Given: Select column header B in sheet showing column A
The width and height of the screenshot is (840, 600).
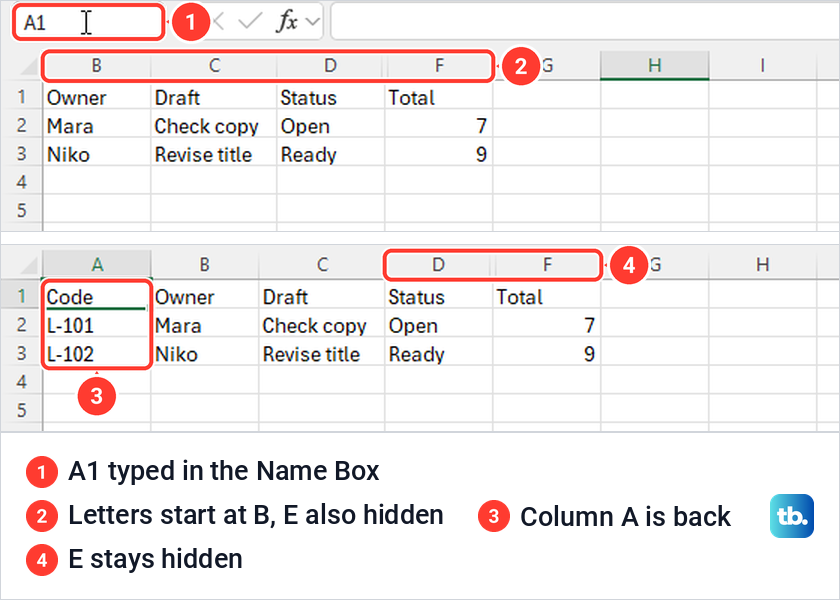Looking at the screenshot, I should click(x=205, y=265).
